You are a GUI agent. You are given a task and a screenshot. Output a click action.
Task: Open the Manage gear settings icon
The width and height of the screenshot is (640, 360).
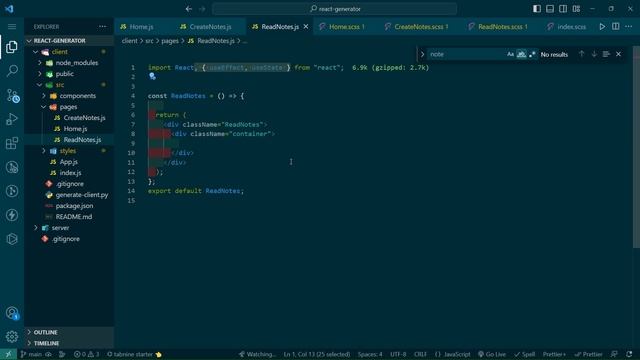(12, 337)
